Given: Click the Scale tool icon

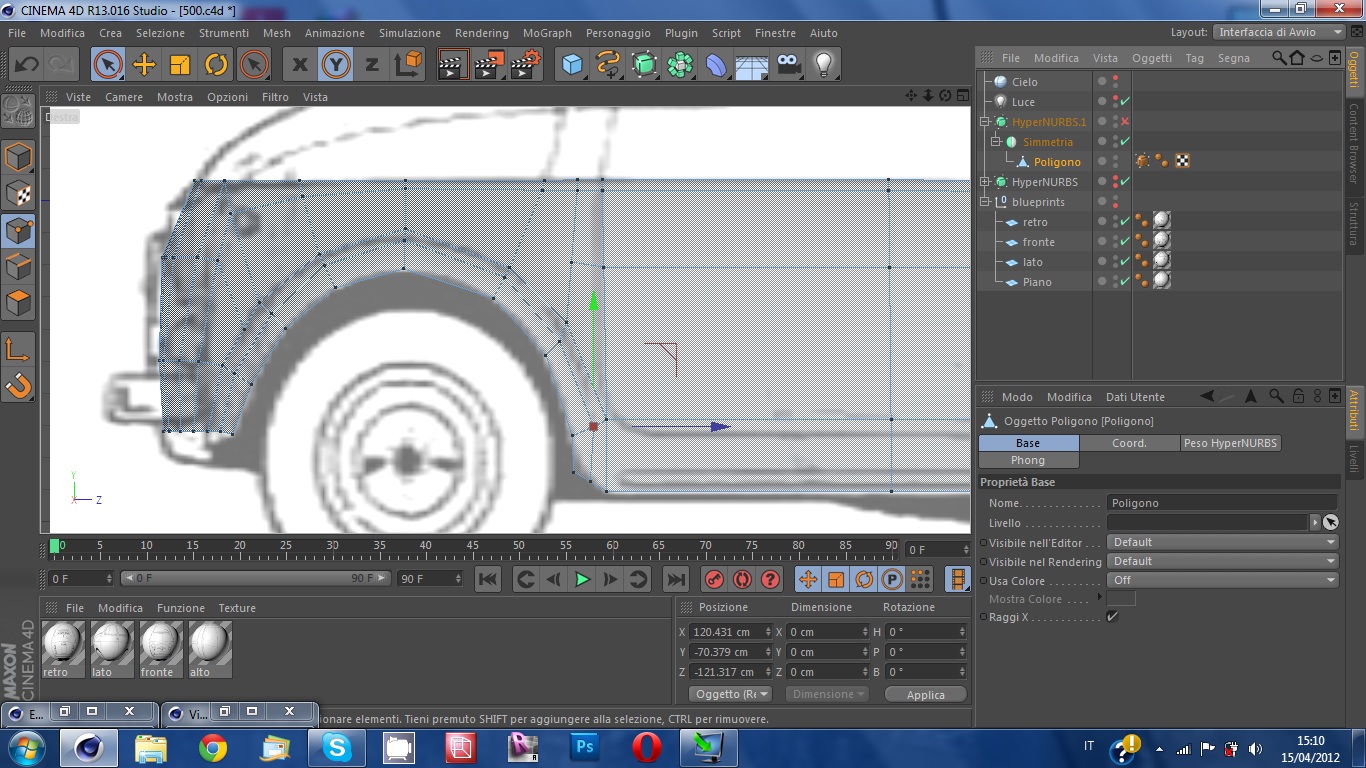Looking at the screenshot, I should pyautogui.click(x=180, y=65).
